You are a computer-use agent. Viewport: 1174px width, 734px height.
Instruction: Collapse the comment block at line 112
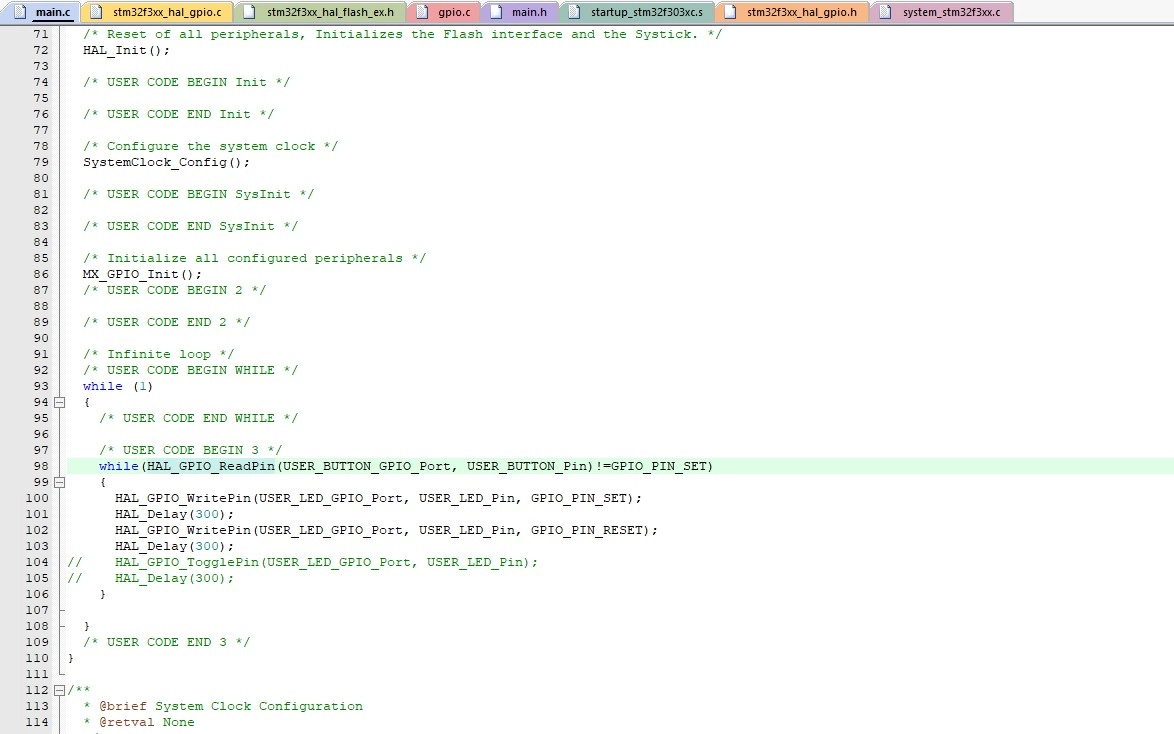pos(60,691)
